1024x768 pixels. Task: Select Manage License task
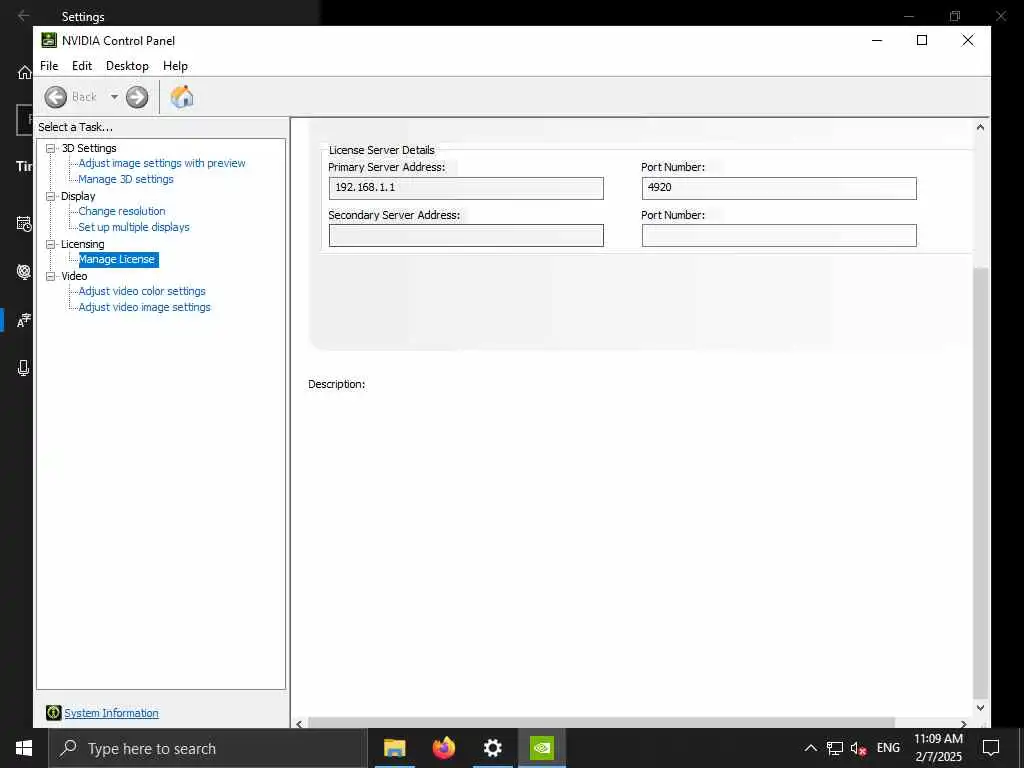[118, 259]
